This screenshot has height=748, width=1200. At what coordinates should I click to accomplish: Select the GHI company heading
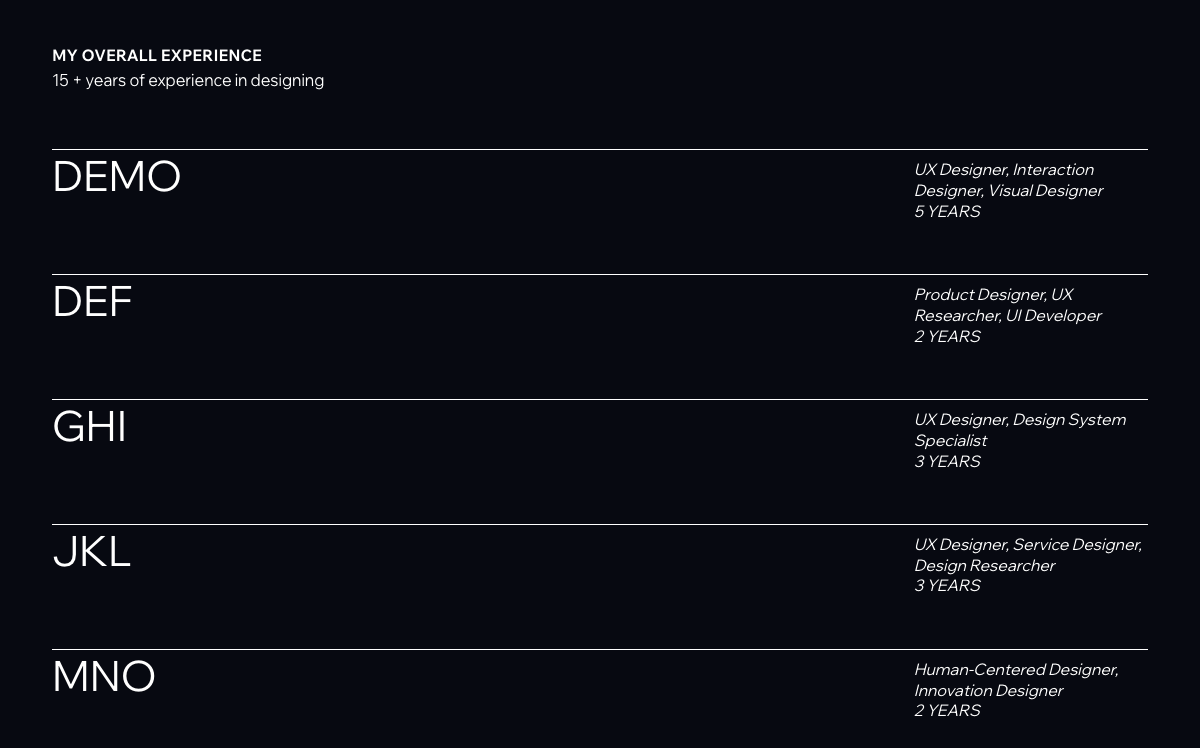coord(89,427)
